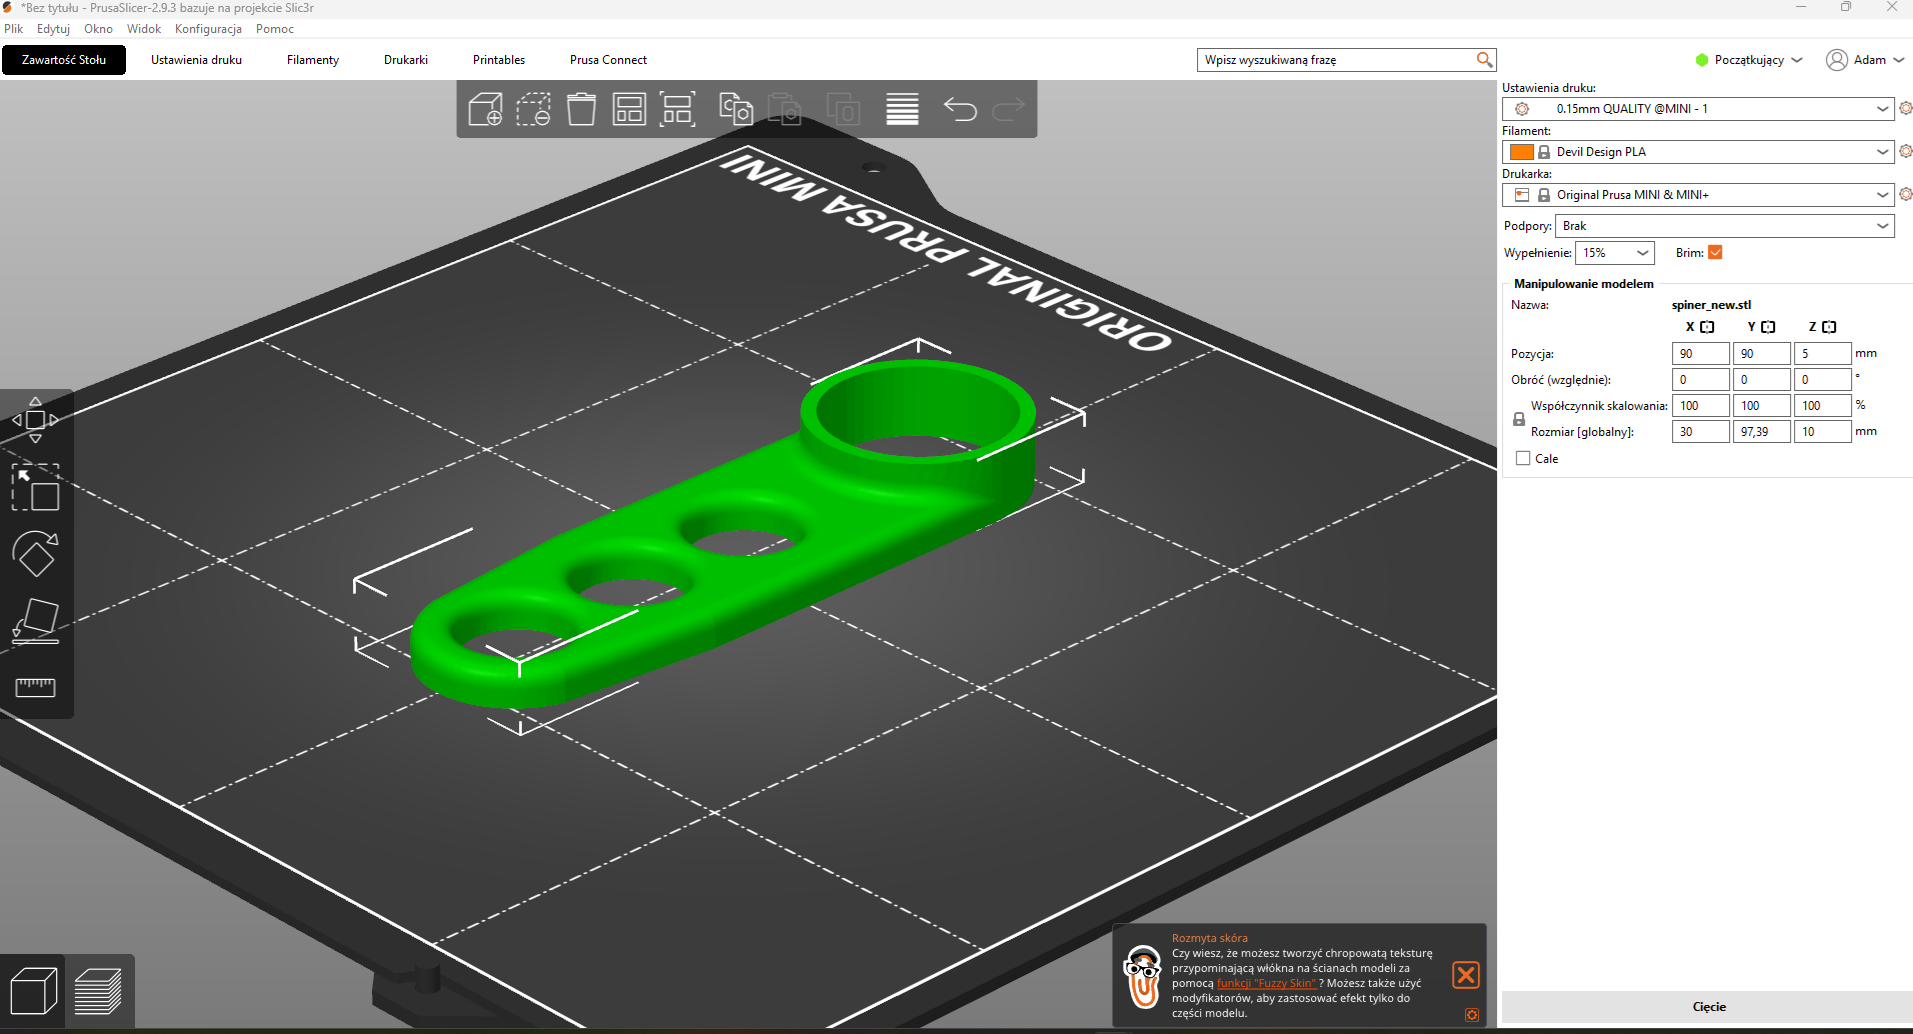
Task: Click the hint notification settings icon
Action: click(1472, 1015)
